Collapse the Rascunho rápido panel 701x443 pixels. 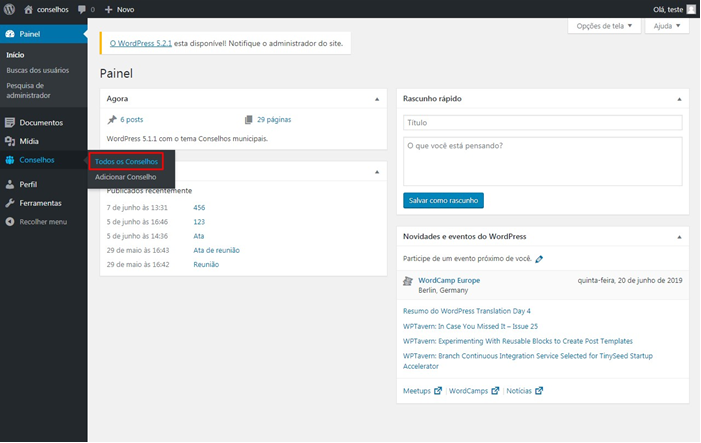(x=679, y=99)
